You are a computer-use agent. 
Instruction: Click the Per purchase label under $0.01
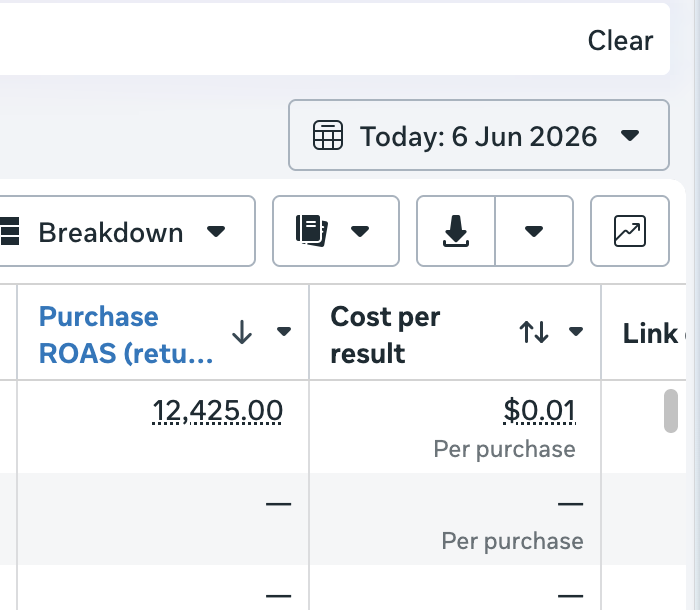pyautogui.click(x=504, y=449)
